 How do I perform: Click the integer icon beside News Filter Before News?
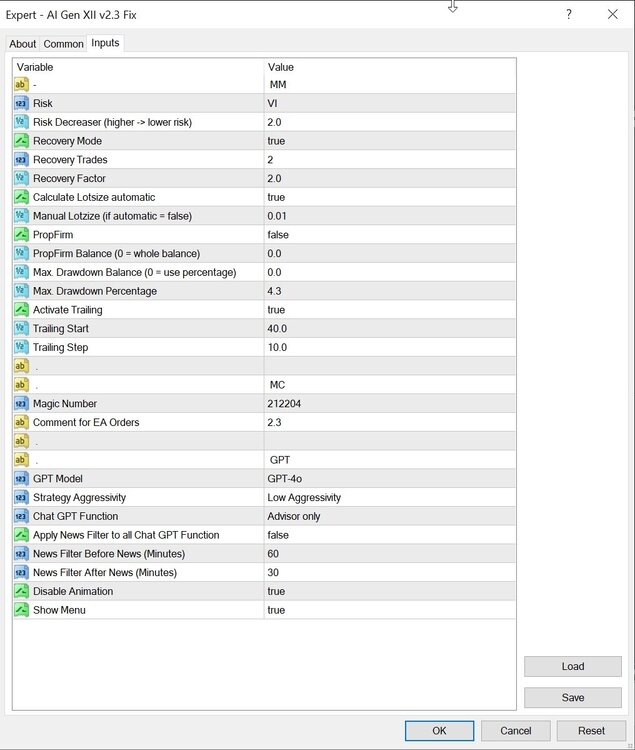[x=21, y=553]
